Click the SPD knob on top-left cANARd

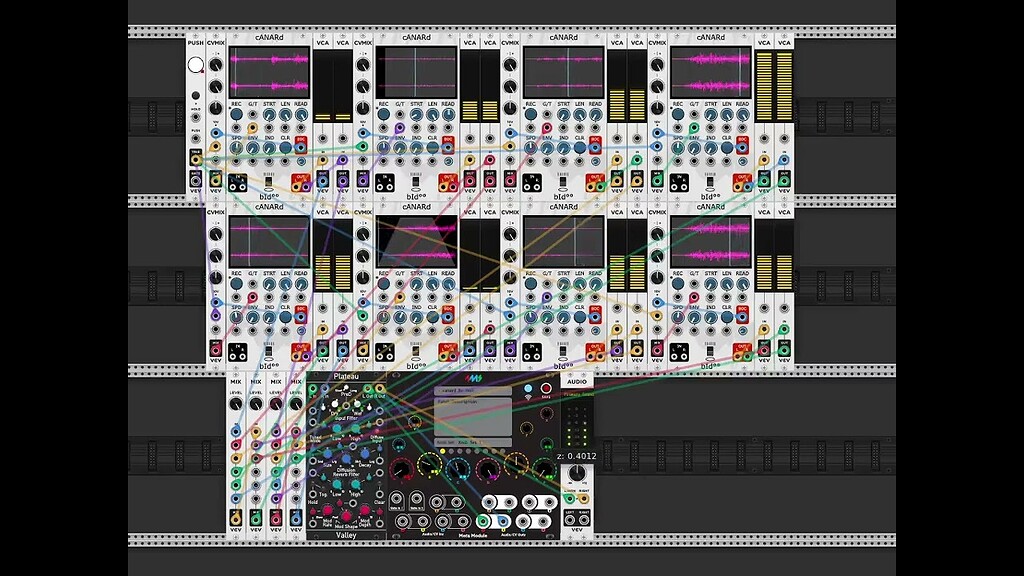(236, 148)
